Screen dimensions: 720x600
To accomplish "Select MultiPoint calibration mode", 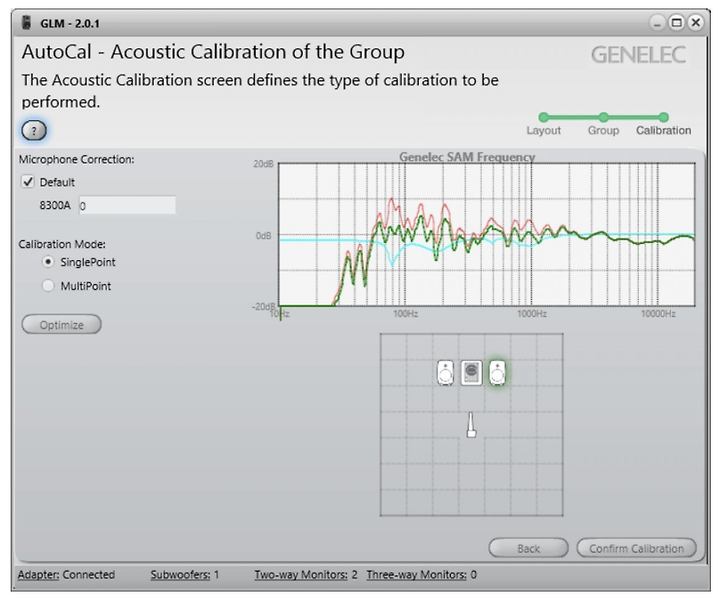I will 48,286.
